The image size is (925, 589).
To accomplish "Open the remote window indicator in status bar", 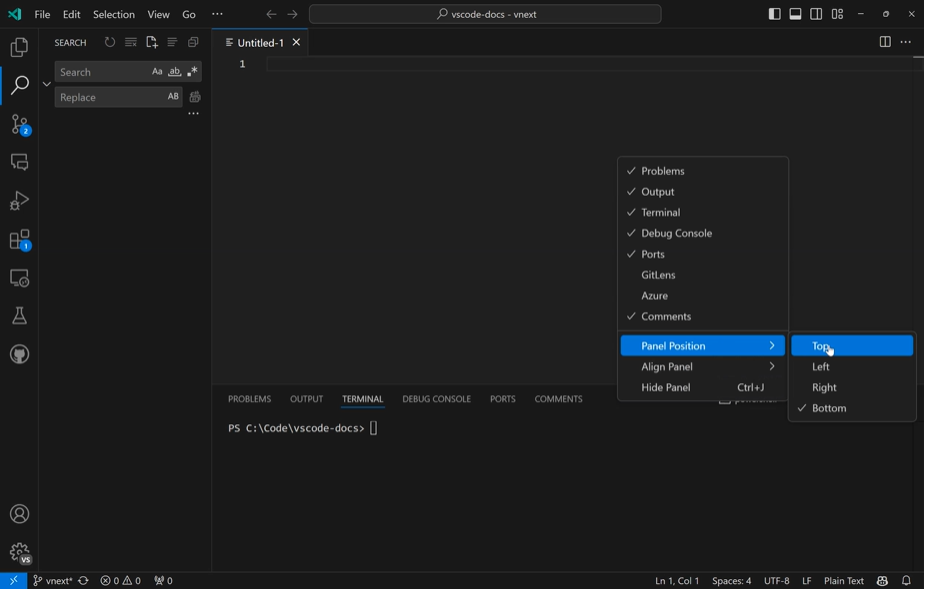I will coord(13,580).
